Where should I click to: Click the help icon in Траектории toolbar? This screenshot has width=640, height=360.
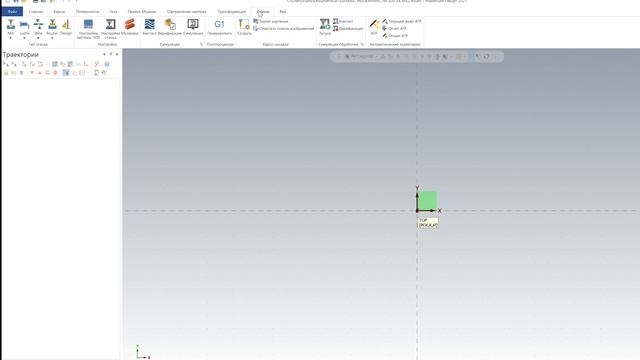(107, 64)
